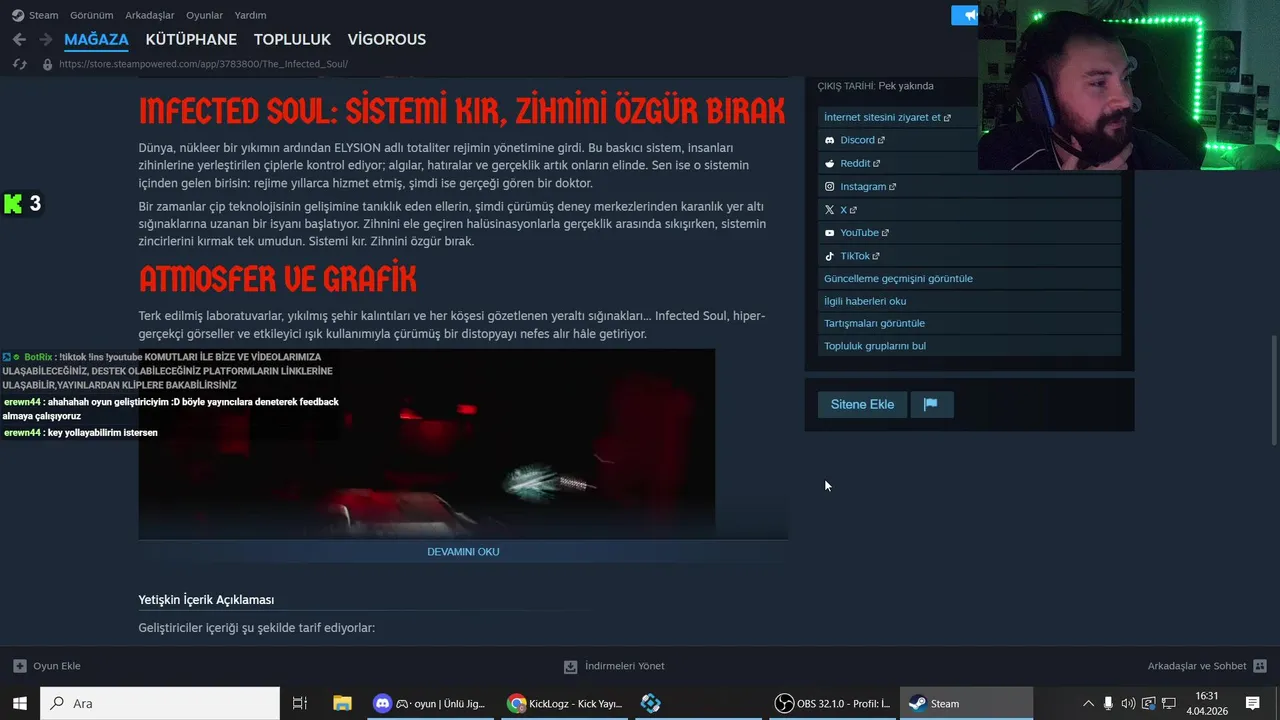Reload the store page with the refresh icon
This screenshot has height=720, width=1280.
pyautogui.click(x=19, y=64)
